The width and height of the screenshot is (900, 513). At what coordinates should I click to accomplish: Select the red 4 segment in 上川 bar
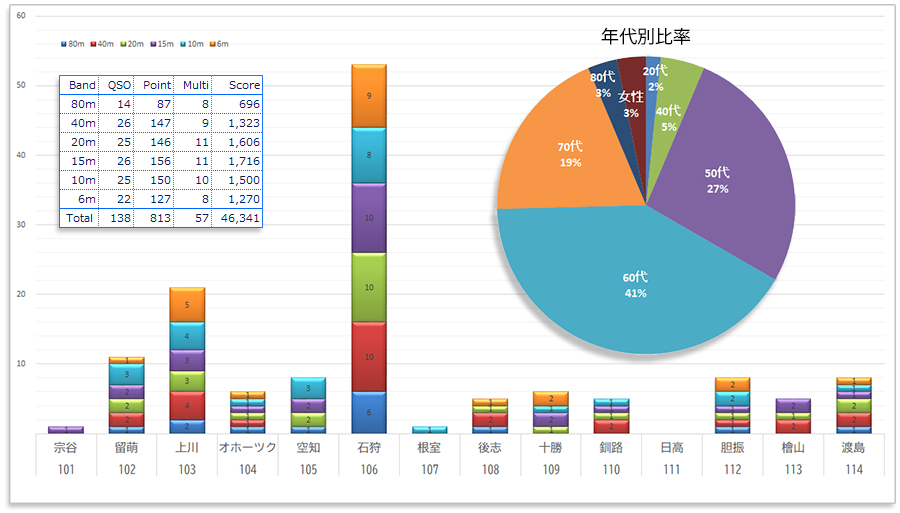[187, 406]
